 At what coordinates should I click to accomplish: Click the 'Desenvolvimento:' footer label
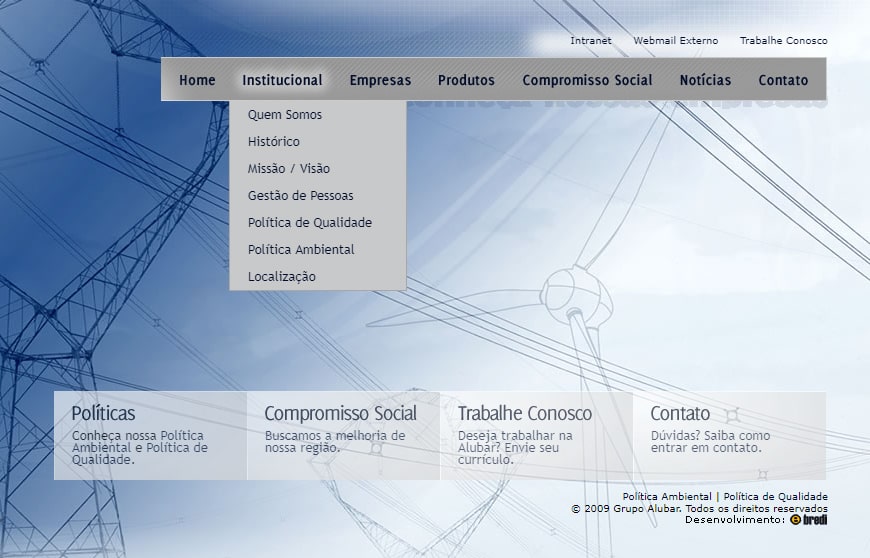pos(735,520)
